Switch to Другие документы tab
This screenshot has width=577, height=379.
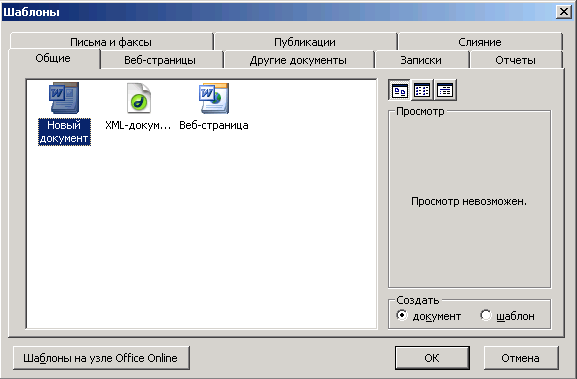click(298, 60)
